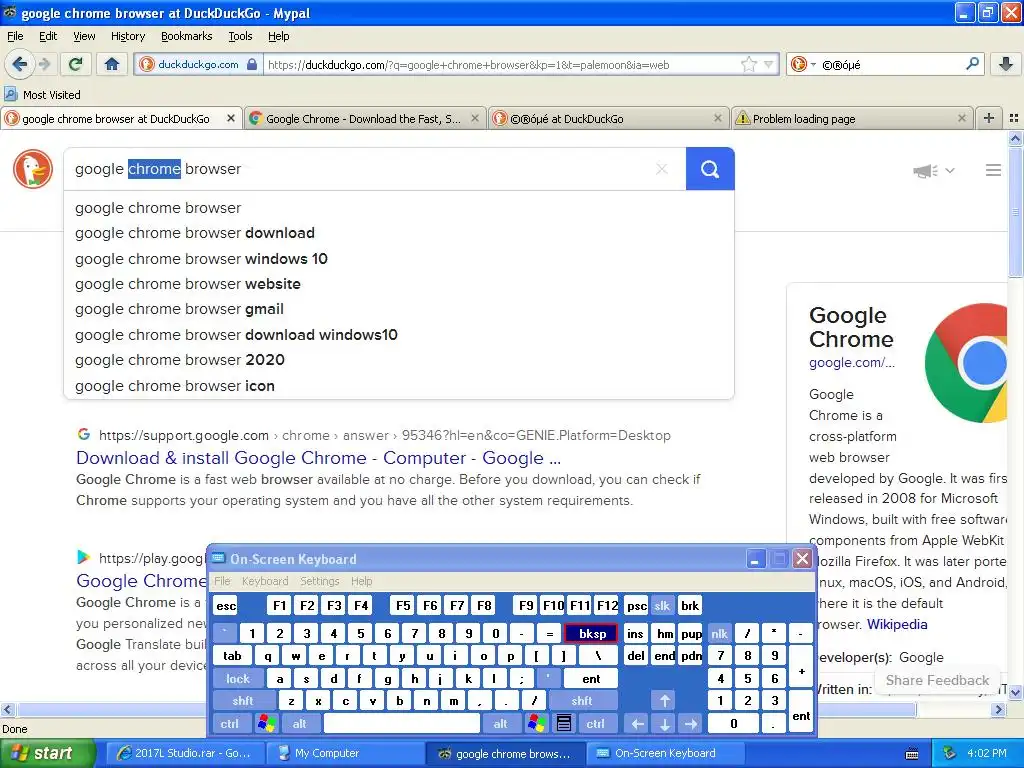Expand the chevron next to megaphone icon

point(950,170)
